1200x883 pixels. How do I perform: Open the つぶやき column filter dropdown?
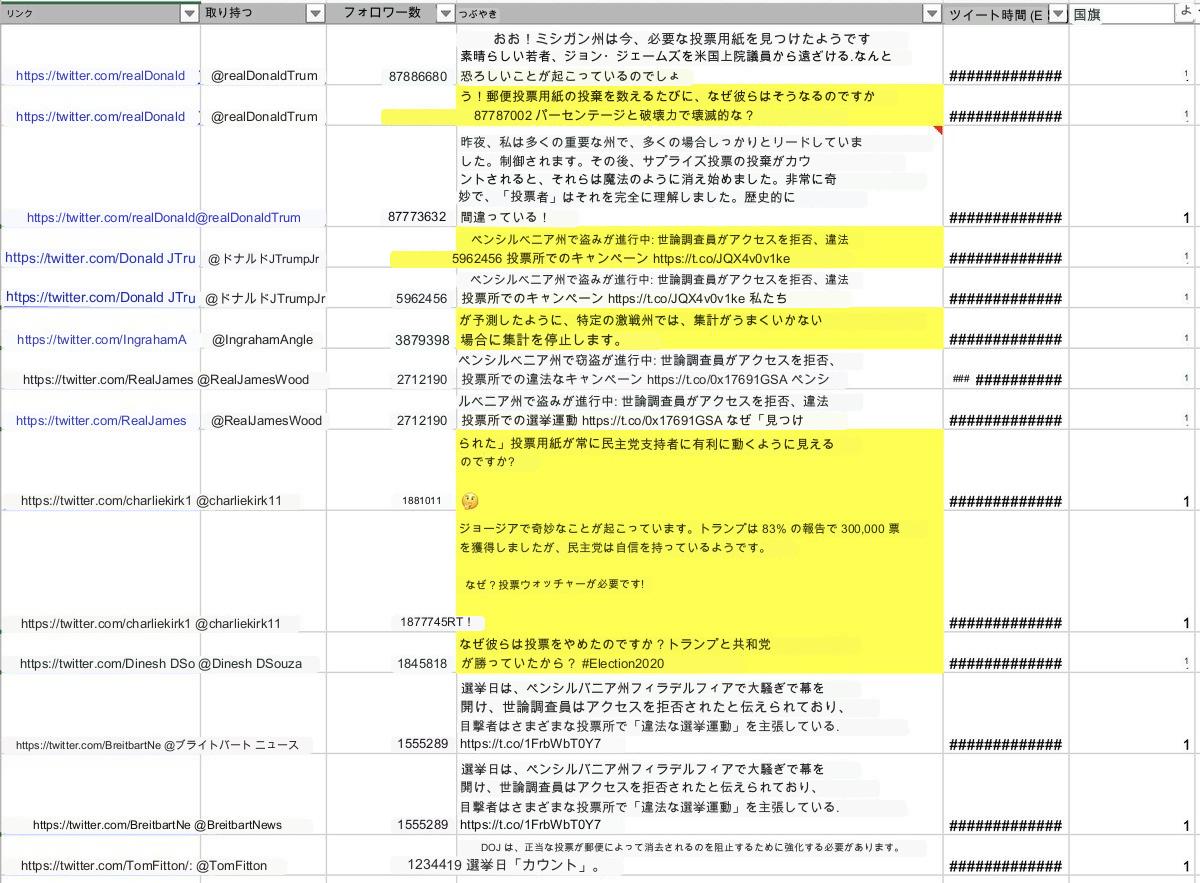pyautogui.click(x=932, y=13)
